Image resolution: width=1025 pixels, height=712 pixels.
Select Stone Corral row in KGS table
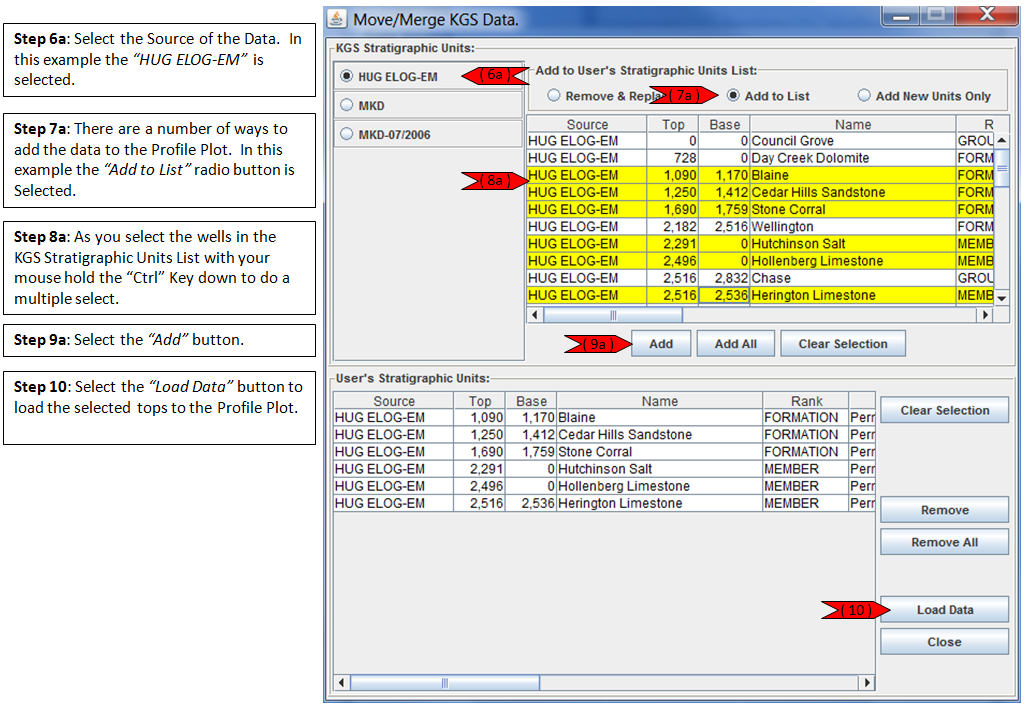point(760,209)
